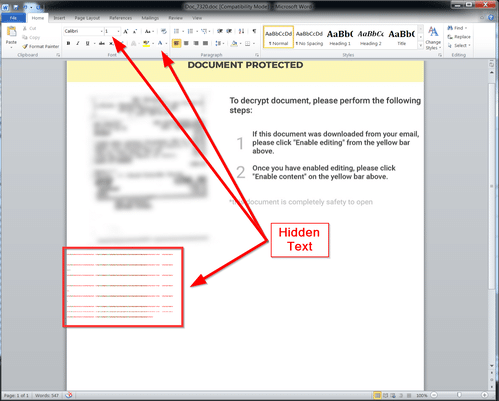Decrease the paragraph indent

coord(220,31)
